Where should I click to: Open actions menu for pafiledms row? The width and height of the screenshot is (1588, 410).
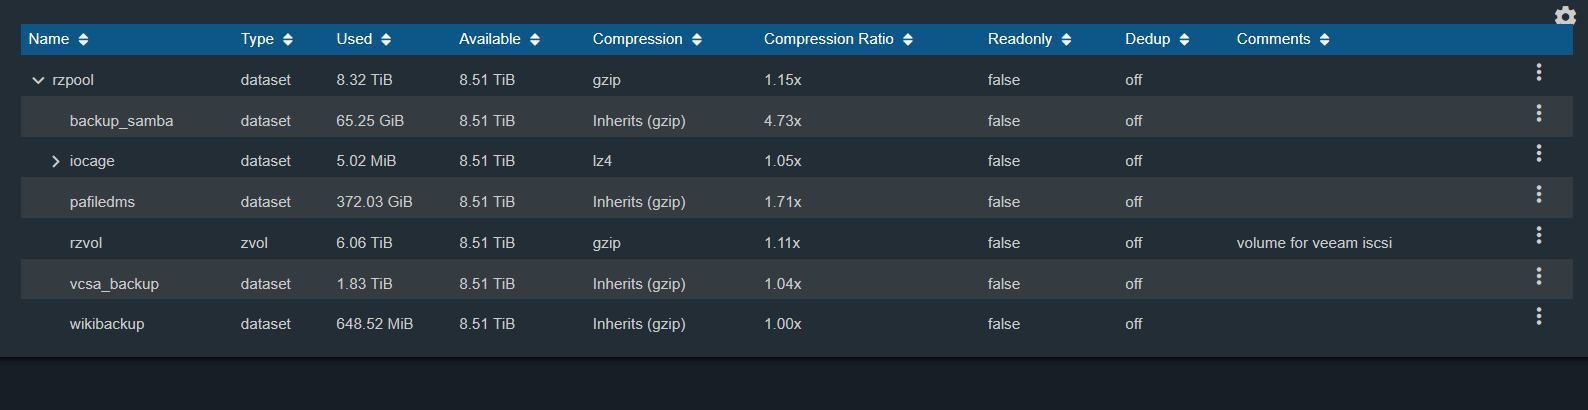coord(1539,194)
